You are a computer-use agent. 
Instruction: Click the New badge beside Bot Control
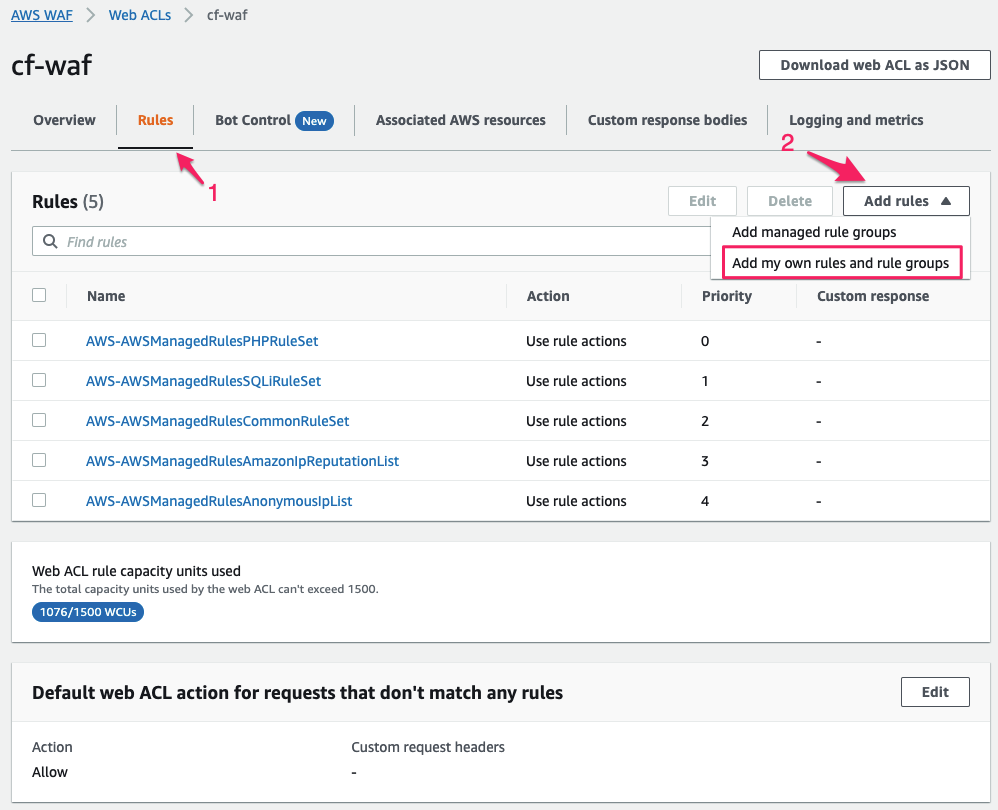tap(314, 121)
